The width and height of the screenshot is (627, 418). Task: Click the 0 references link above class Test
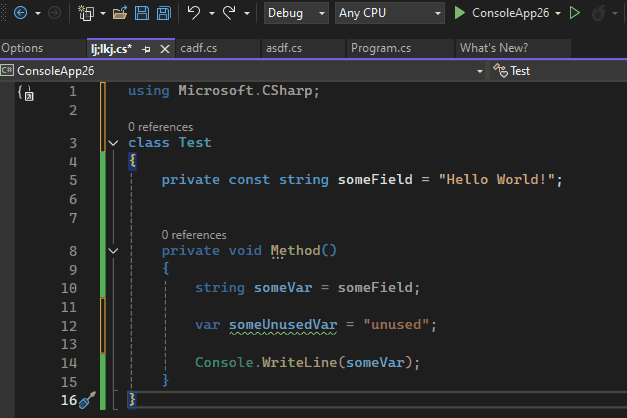pos(160,127)
